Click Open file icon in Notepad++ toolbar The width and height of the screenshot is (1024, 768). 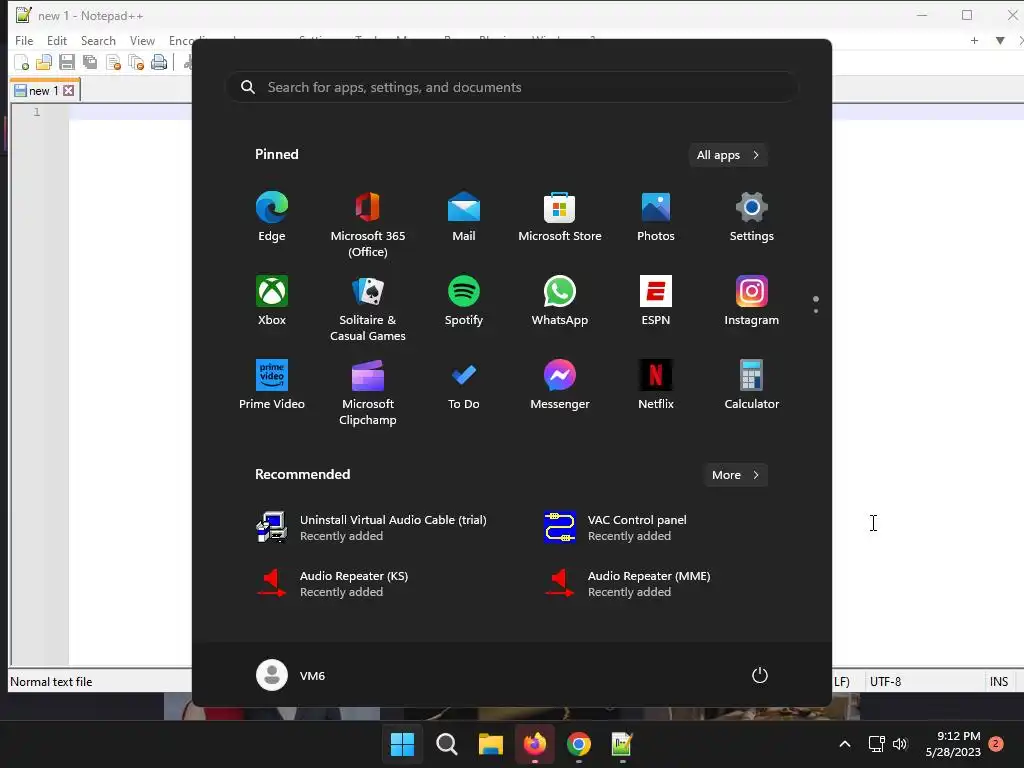click(x=44, y=62)
